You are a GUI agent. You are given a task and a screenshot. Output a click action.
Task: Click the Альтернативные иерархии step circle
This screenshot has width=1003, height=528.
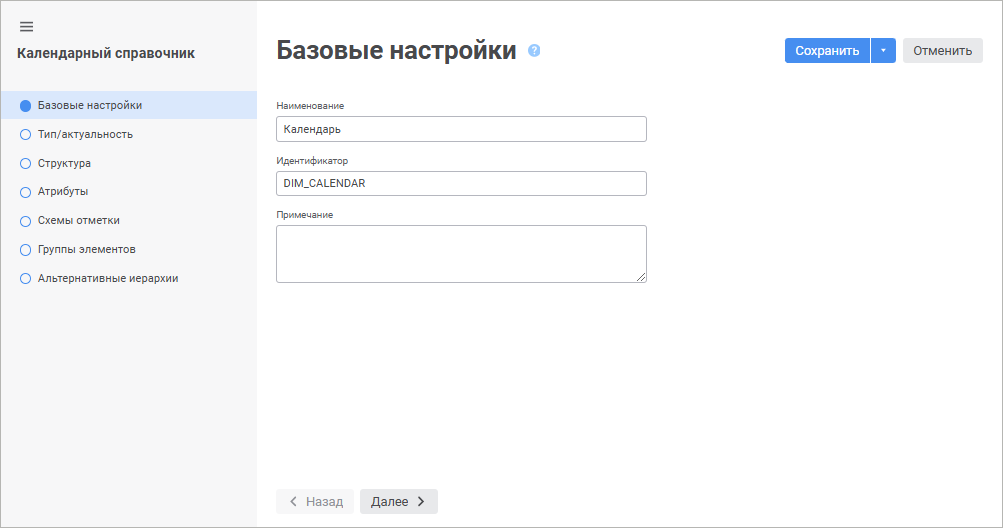pyautogui.click(x=26, y=279)
